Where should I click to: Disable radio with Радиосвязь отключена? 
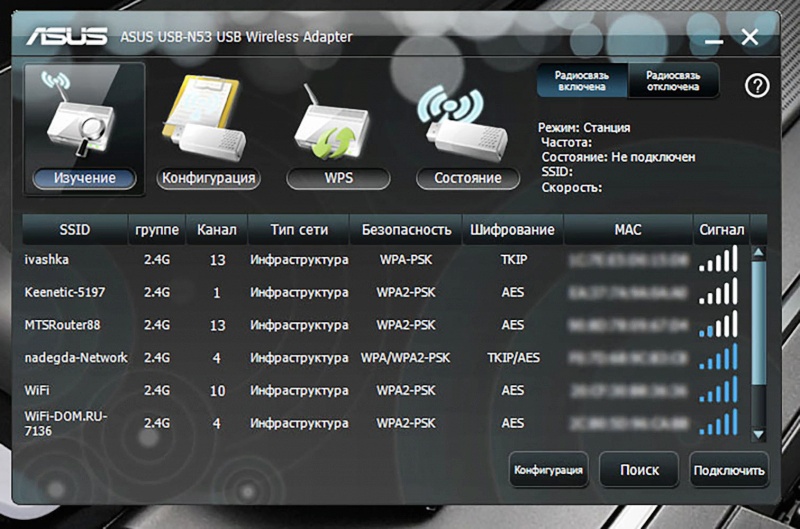click(673, 81)
